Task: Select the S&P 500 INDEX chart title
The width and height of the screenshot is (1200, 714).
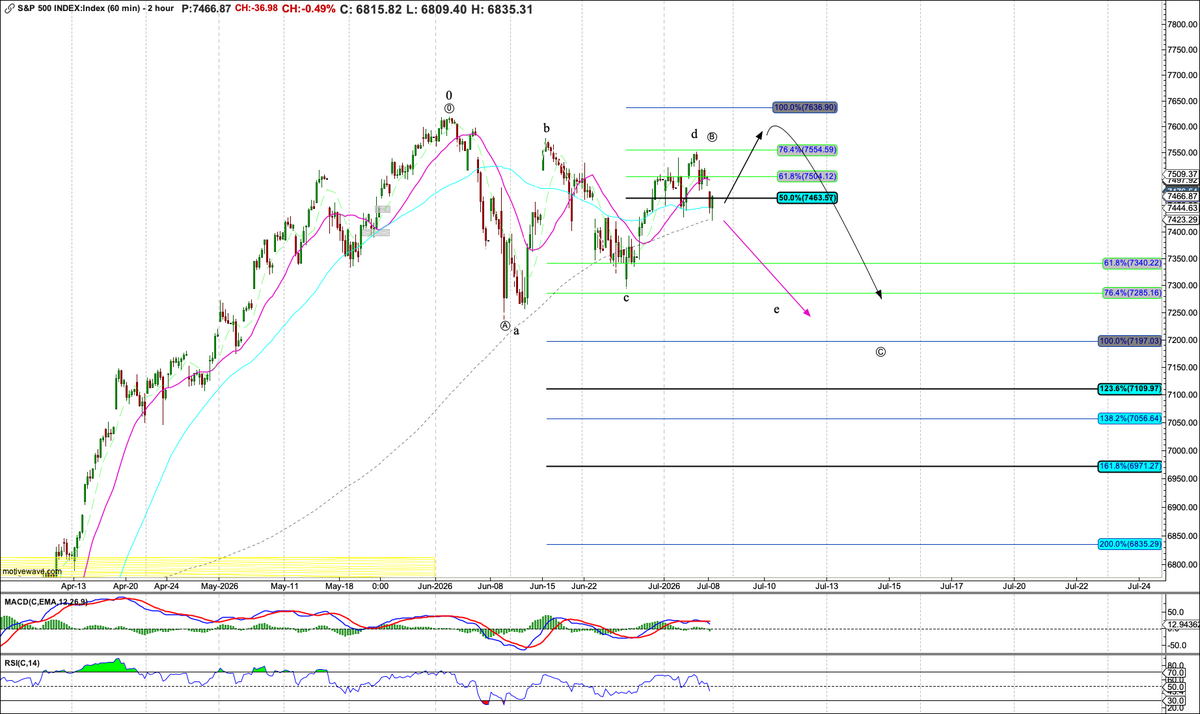Action: (95, 8)
